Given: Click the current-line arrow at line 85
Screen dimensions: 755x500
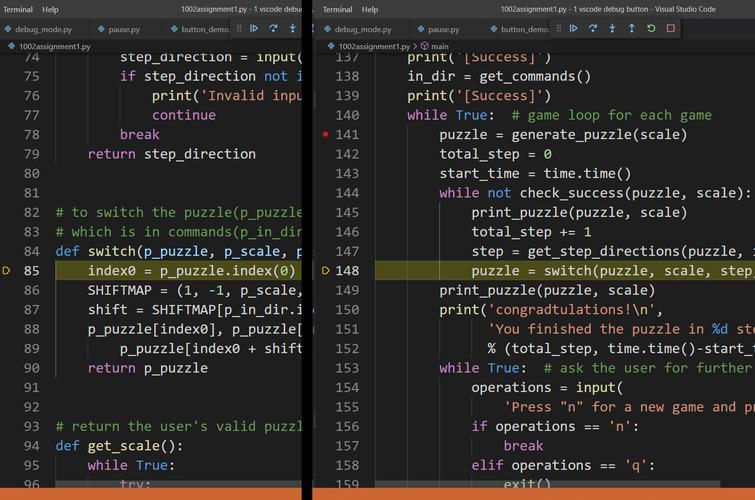Looking at the screenshot, I should (6, 271).
